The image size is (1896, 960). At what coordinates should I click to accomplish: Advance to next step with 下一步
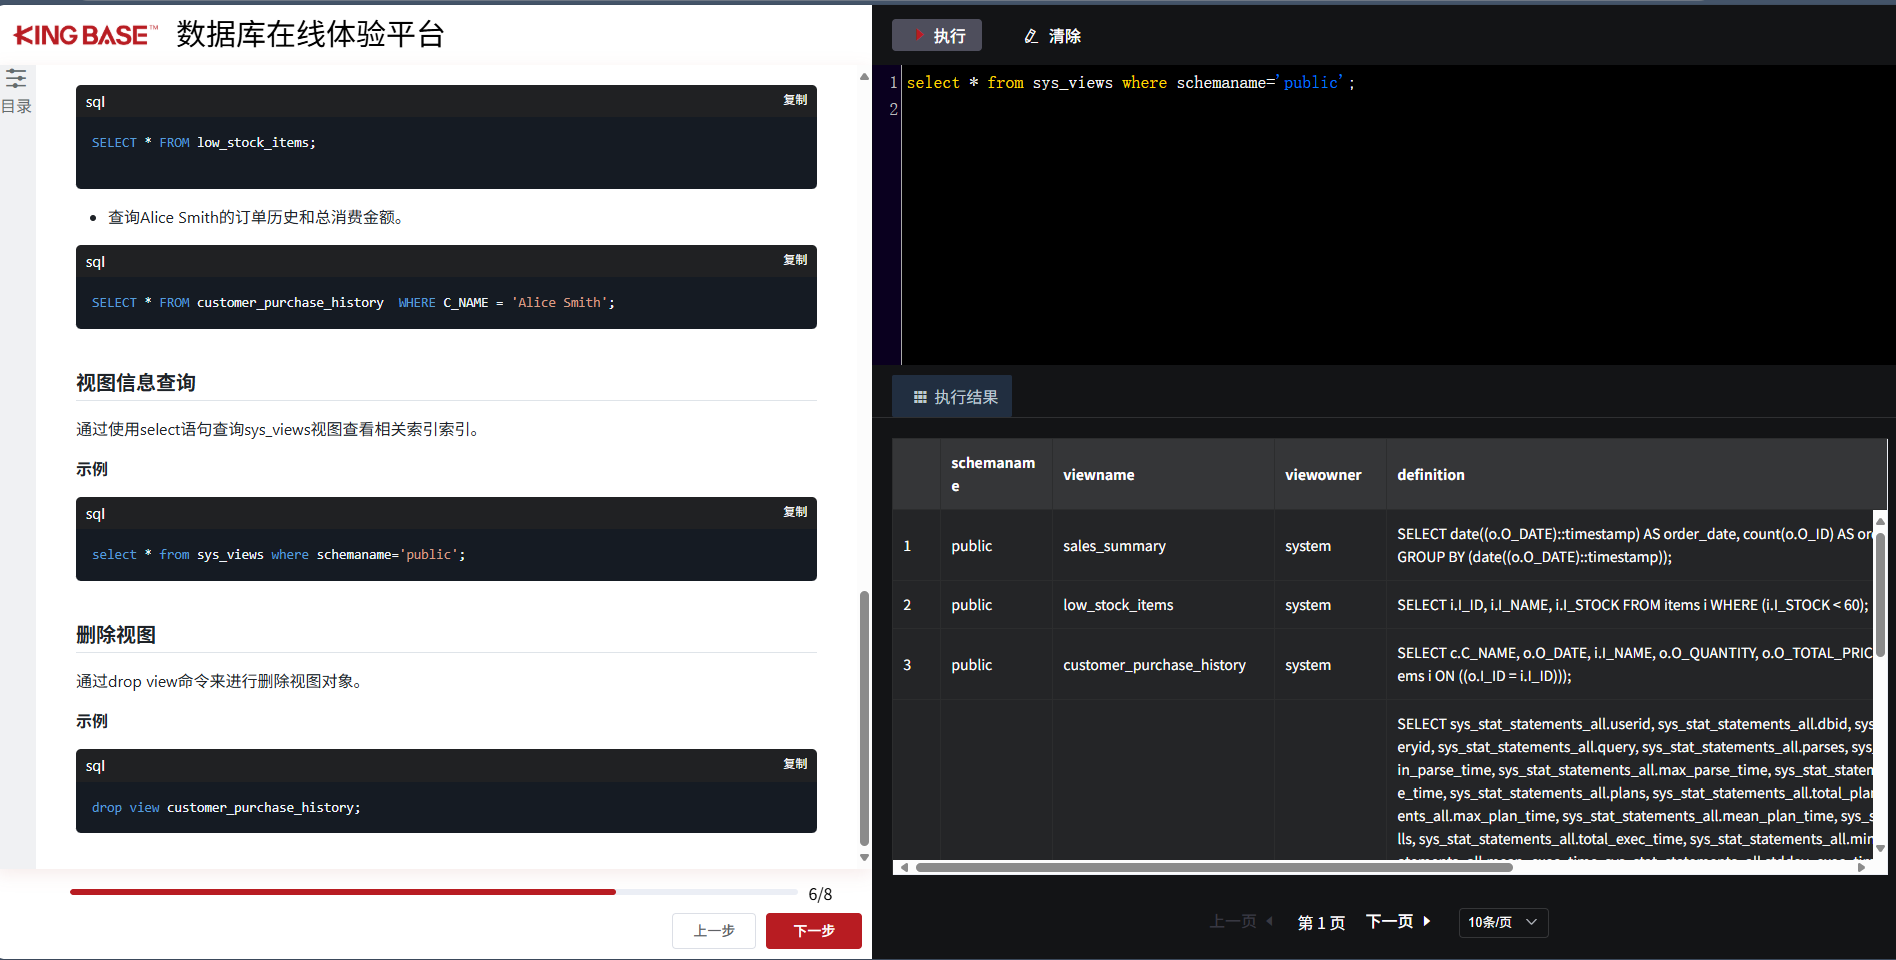pos(814,931)
